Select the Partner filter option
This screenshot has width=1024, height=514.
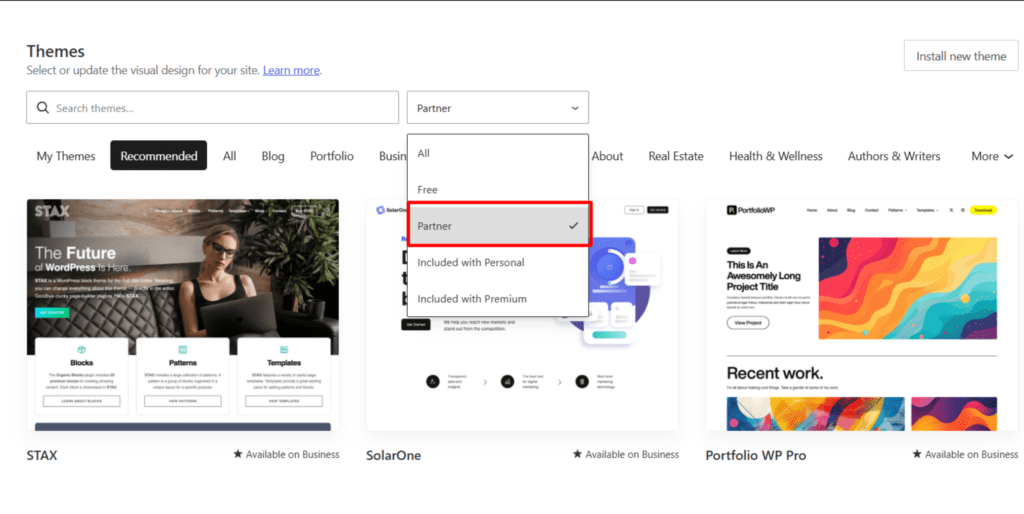[500, 226]
